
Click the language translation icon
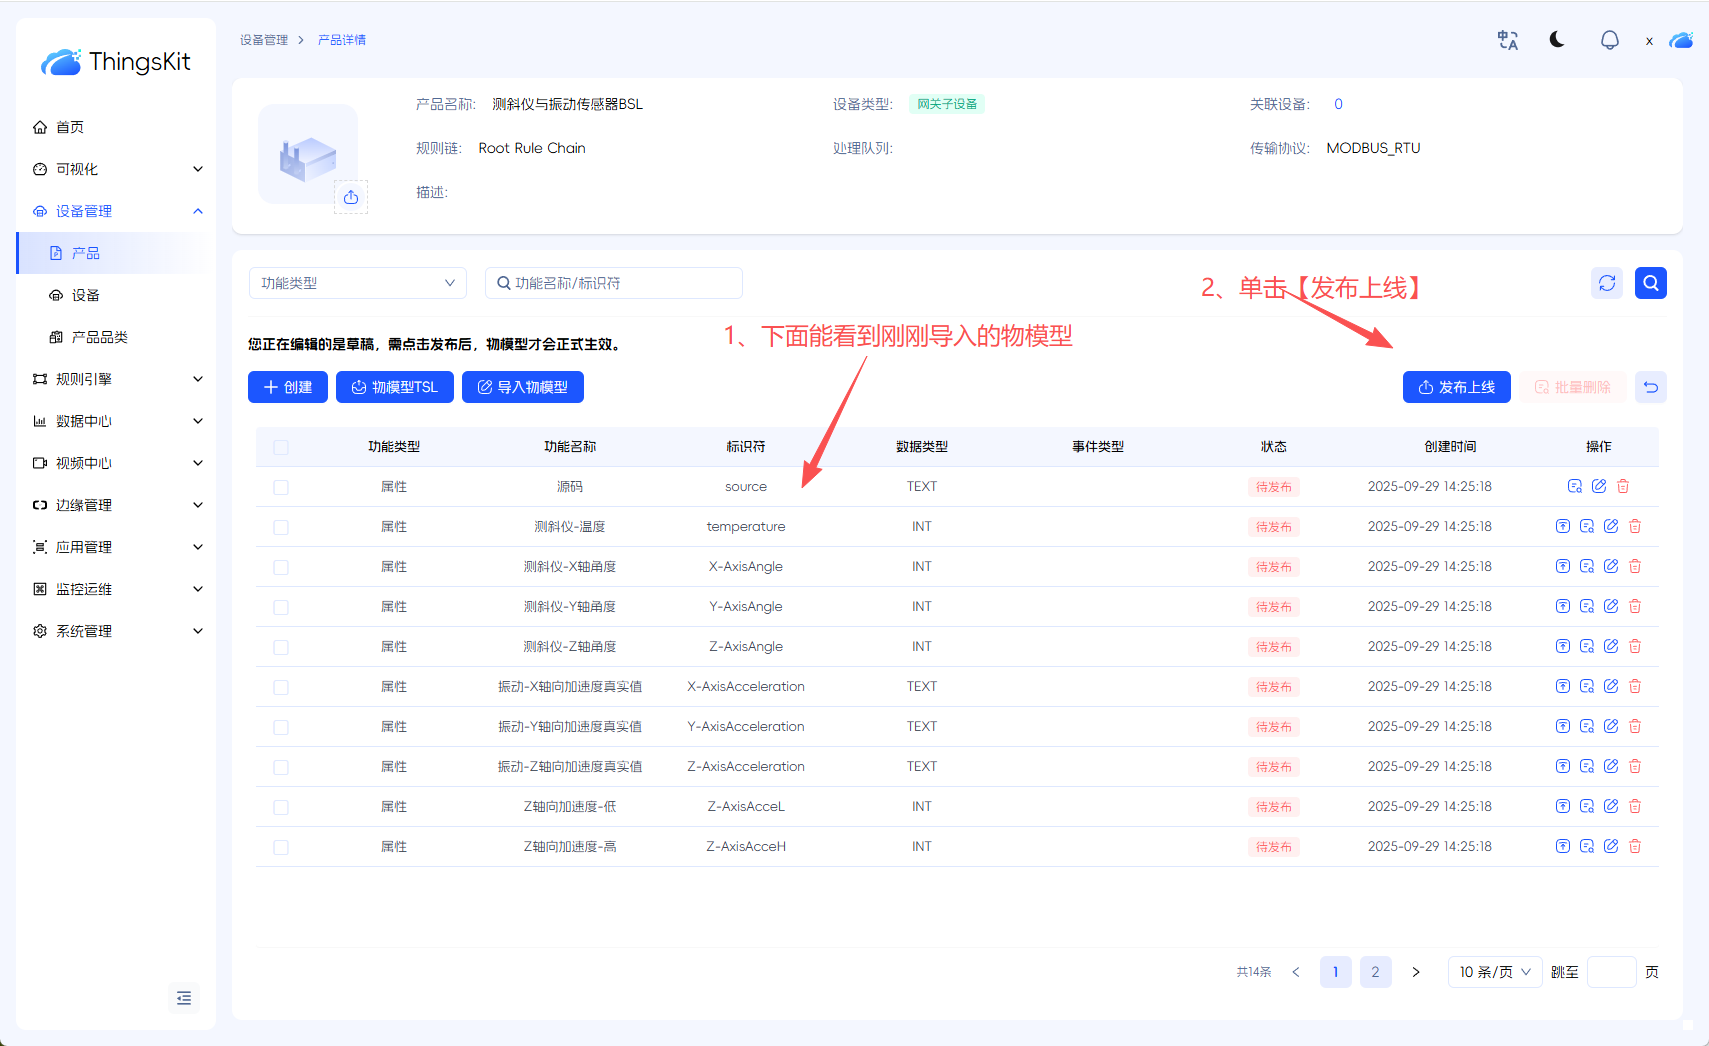[x=1507, y=40]
